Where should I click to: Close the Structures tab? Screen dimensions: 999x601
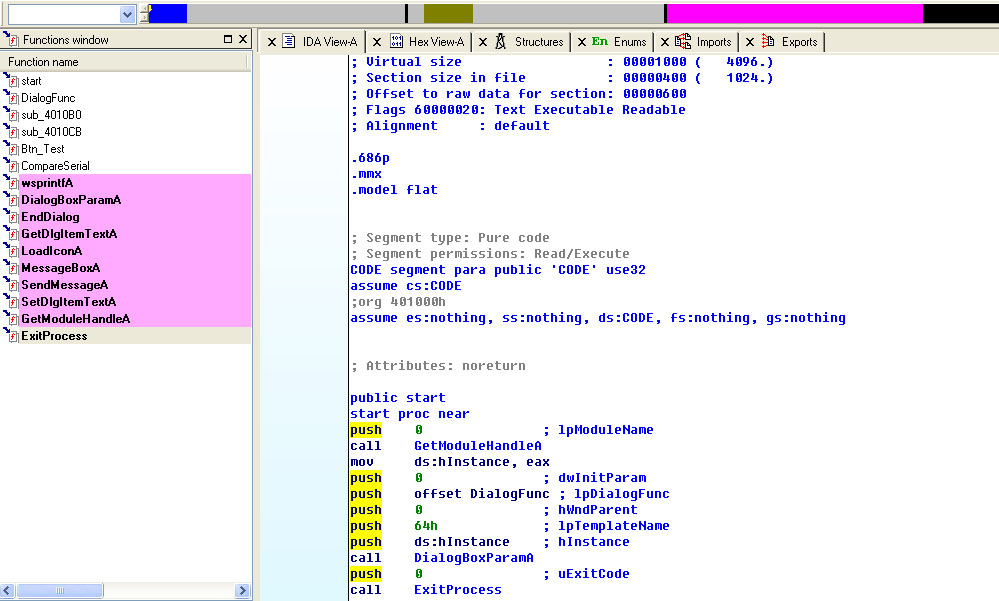coord(482,42)
